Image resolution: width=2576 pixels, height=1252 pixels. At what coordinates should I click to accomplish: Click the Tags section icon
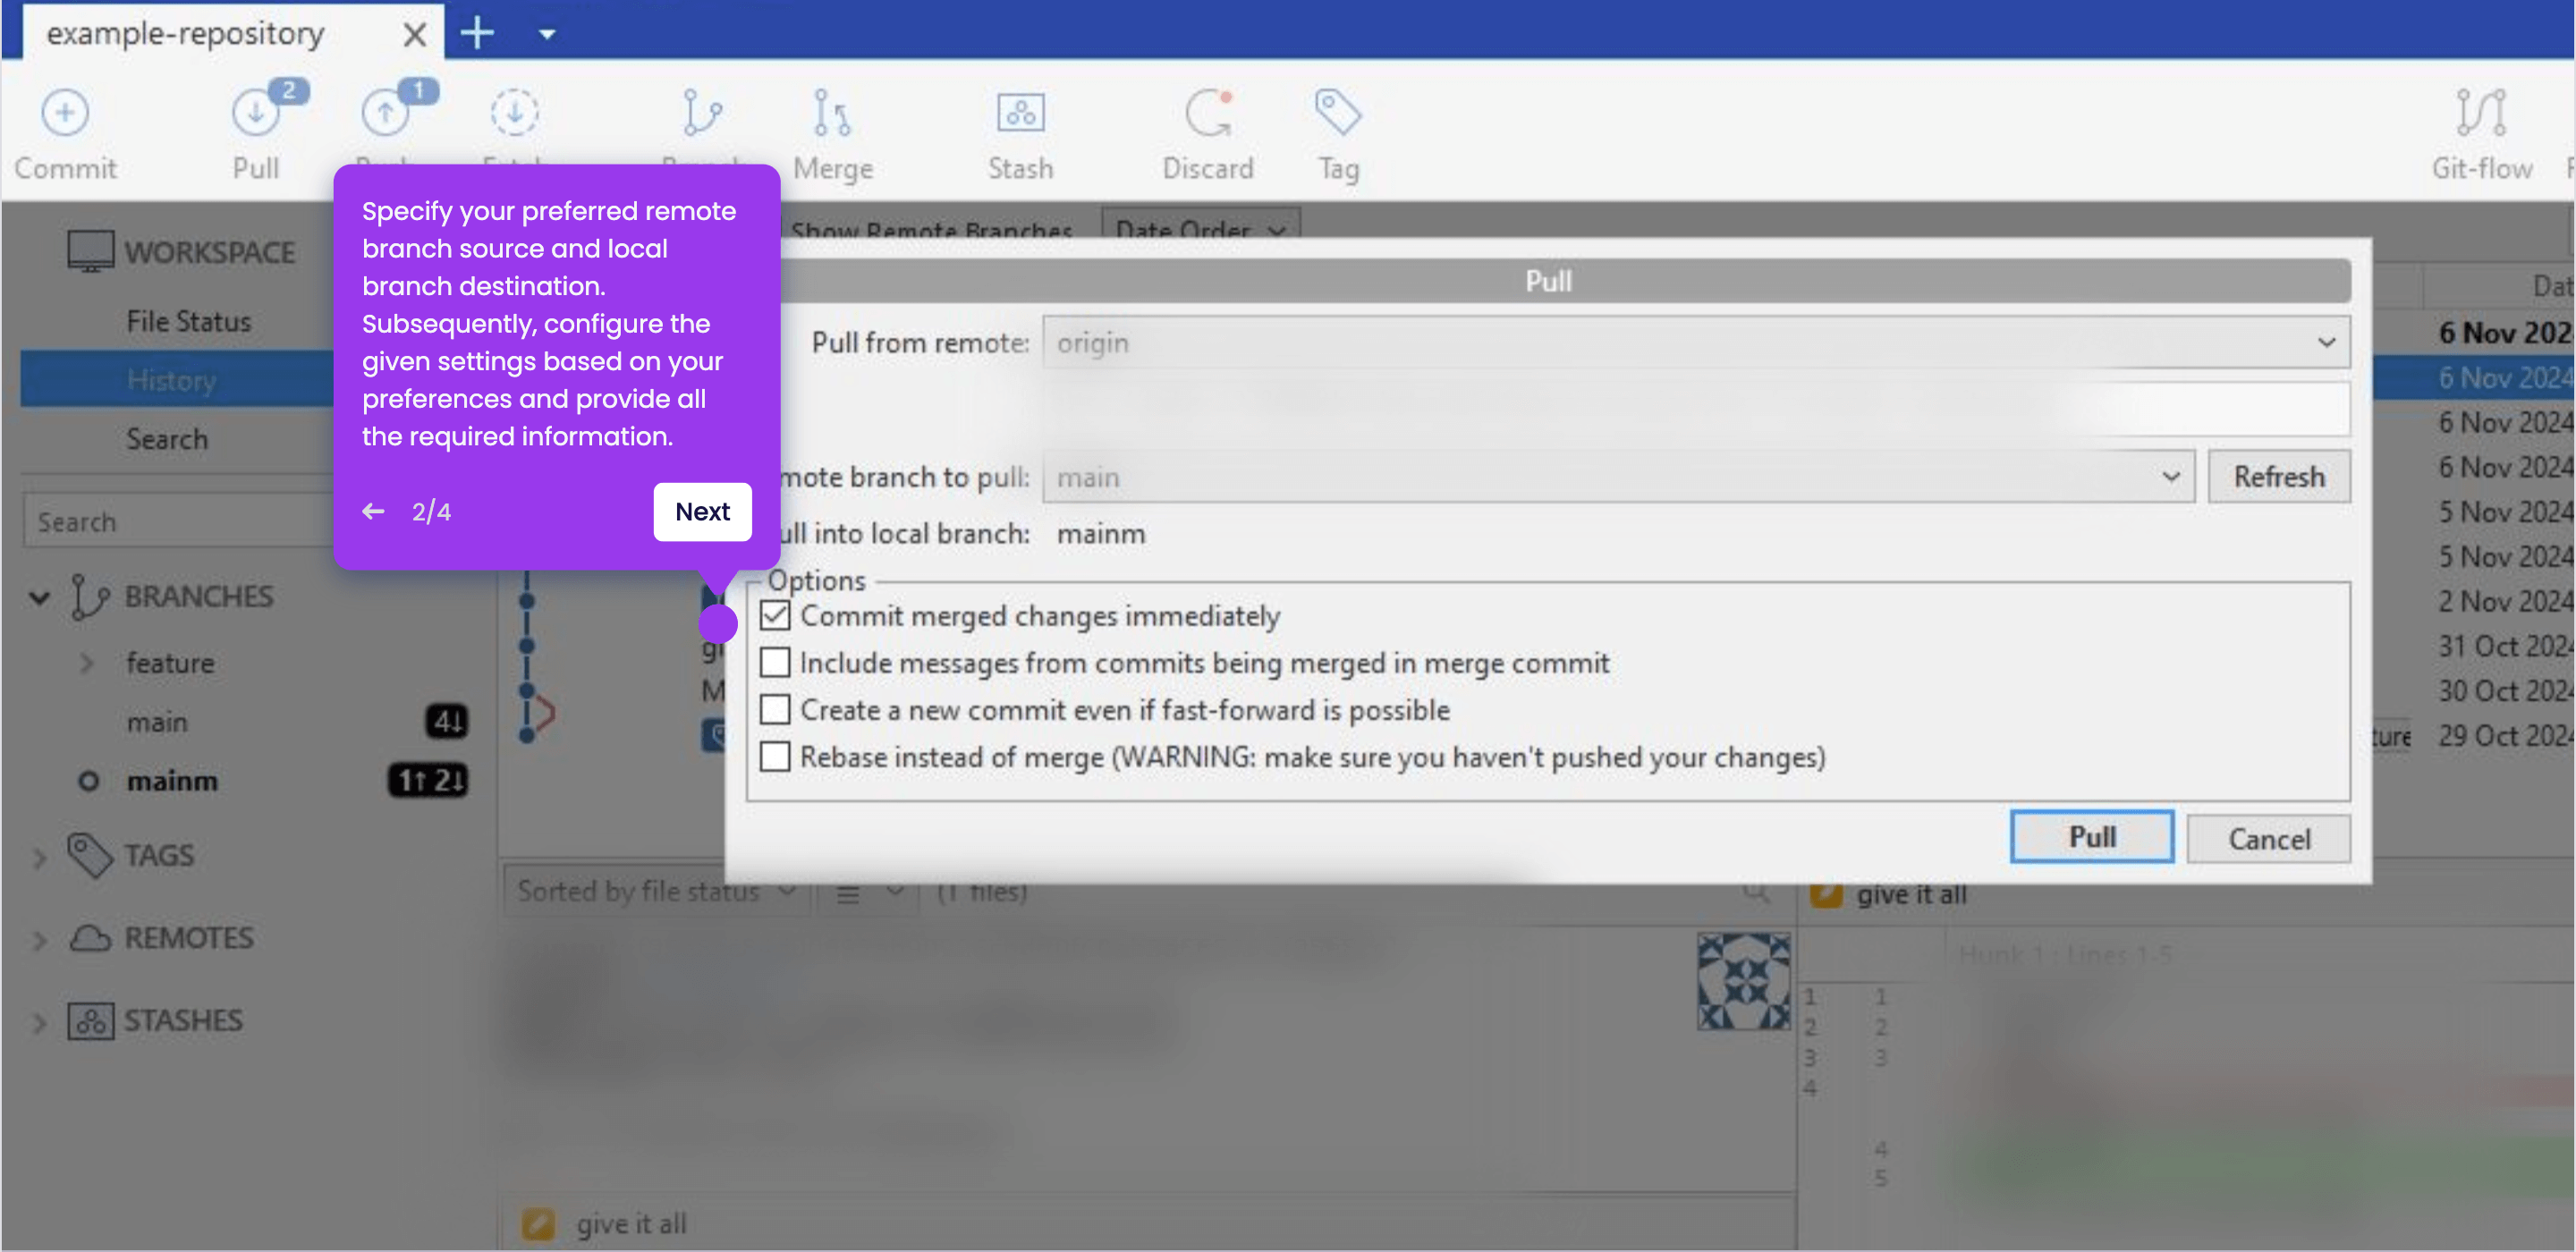(90, 856)
